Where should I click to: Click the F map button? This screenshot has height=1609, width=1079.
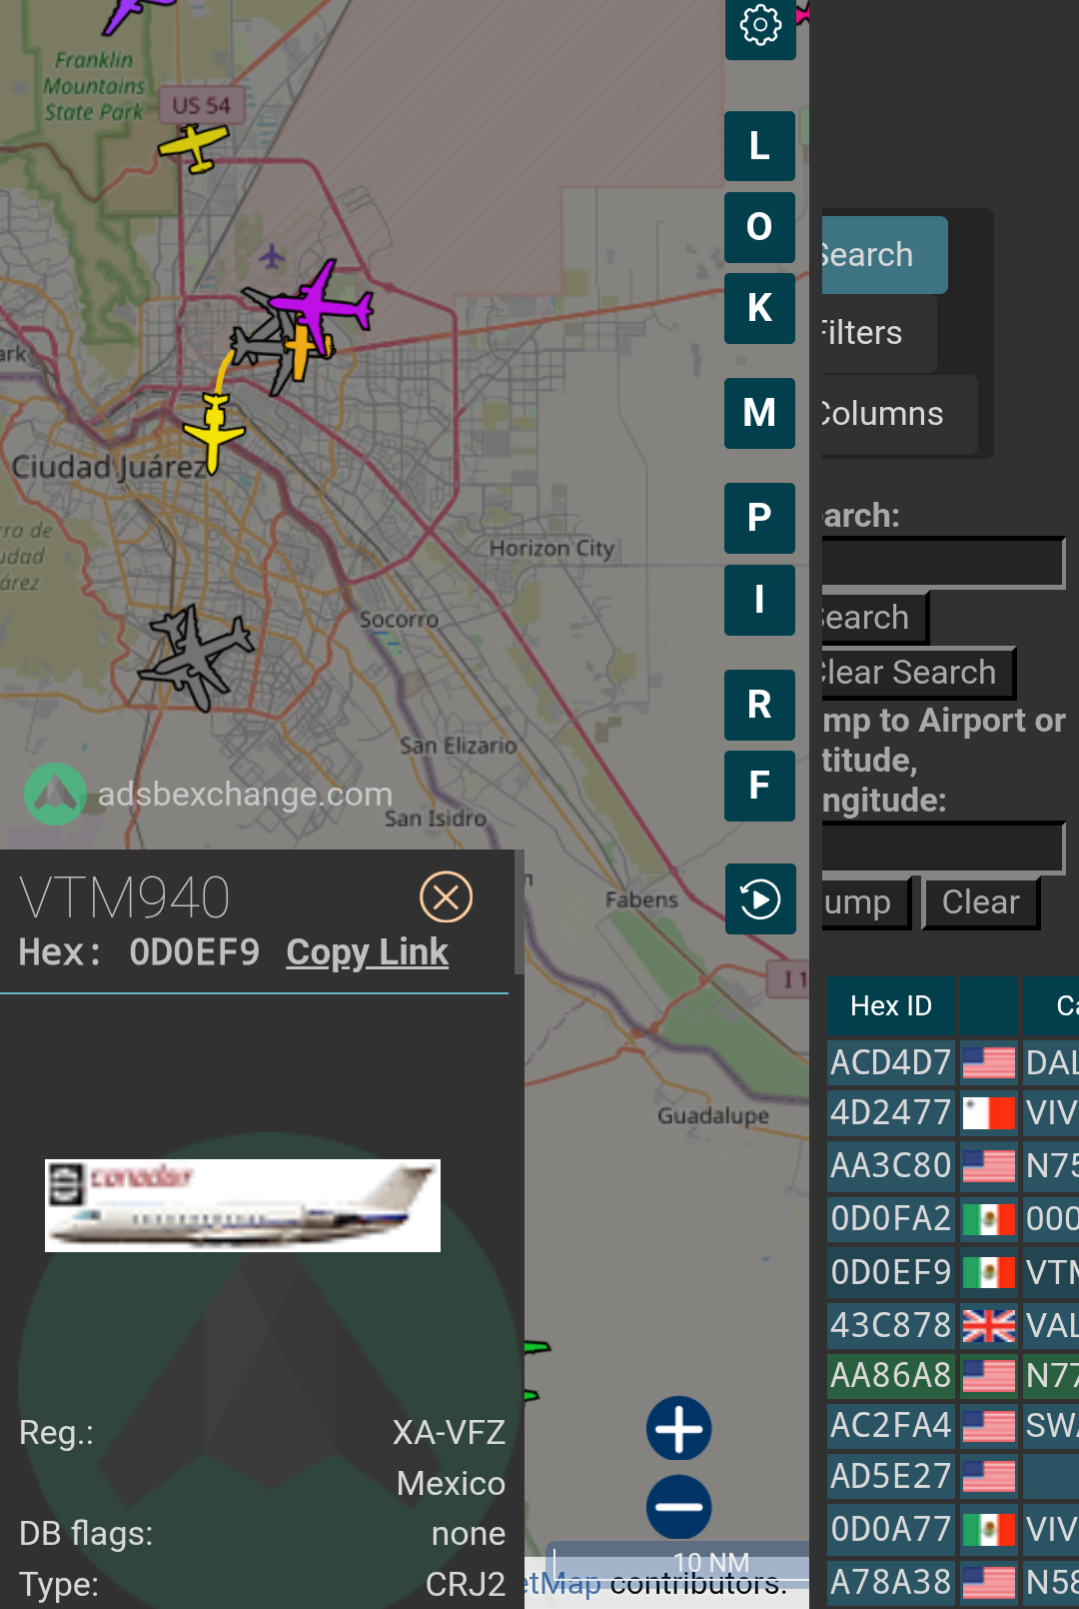(760, 786)
